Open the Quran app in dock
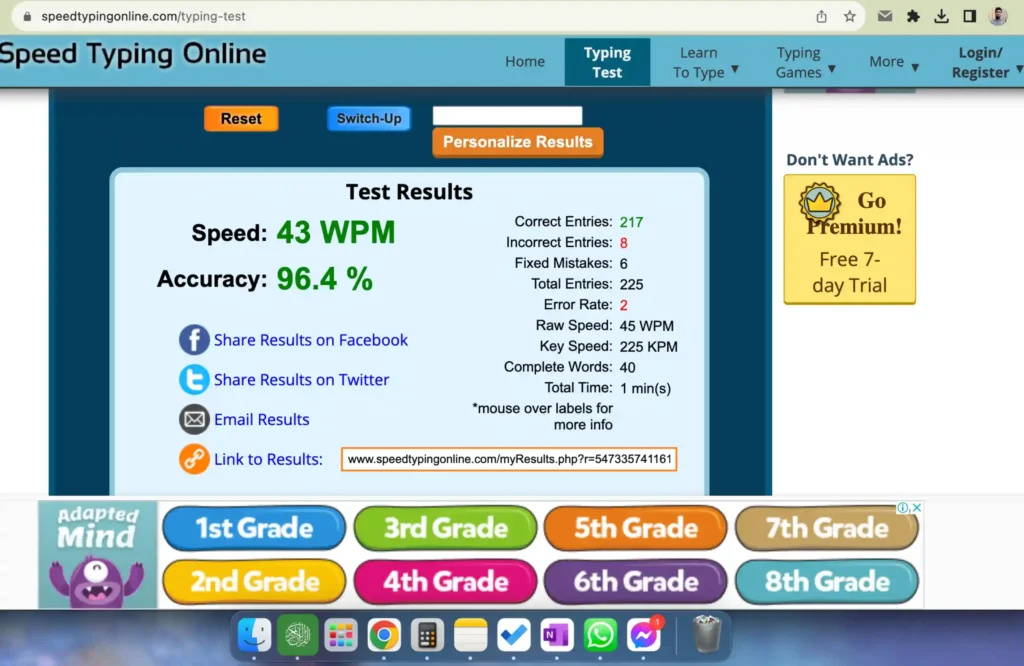Viewport: 1024px width, 666px height. click(297, 634)
